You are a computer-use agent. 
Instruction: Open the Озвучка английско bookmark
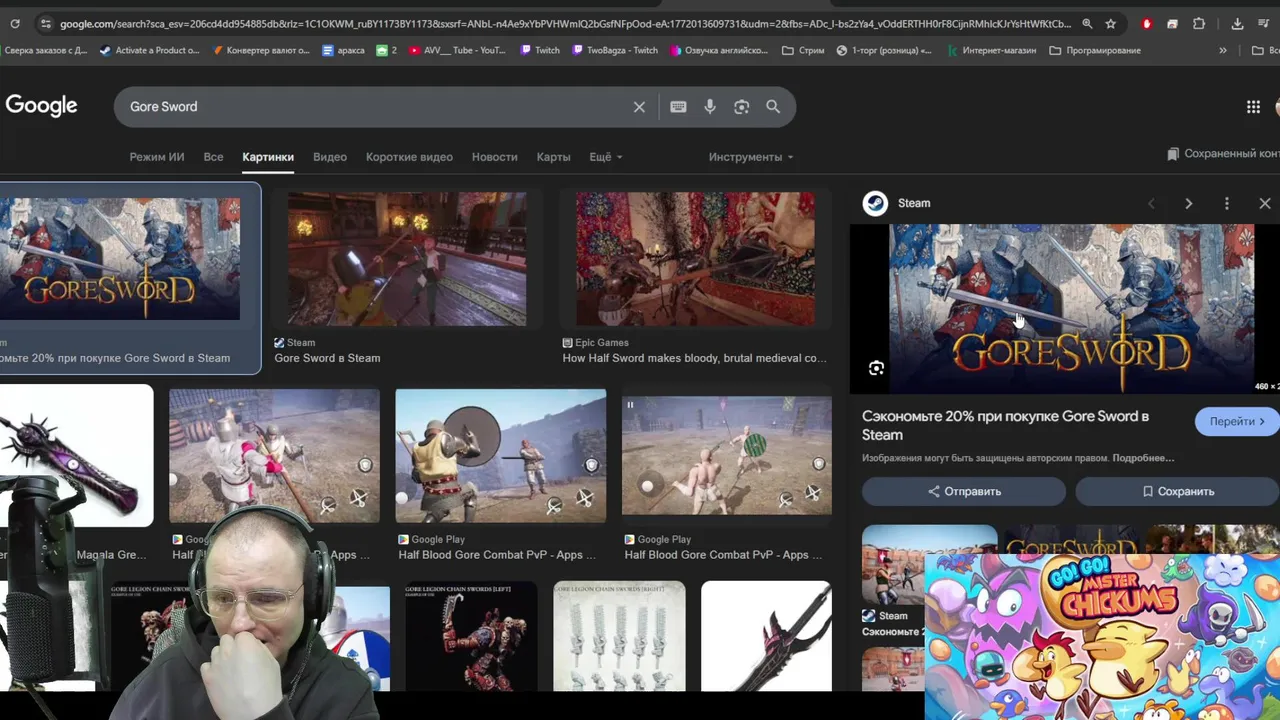719,50
